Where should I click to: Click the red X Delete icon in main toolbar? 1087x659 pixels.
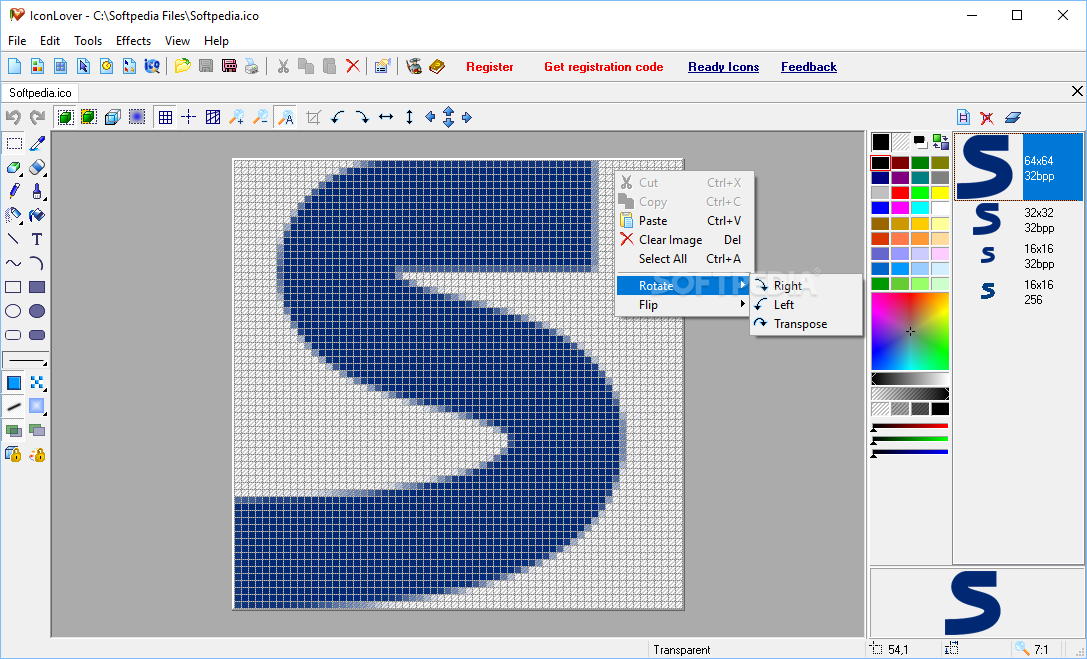point(353,67)
